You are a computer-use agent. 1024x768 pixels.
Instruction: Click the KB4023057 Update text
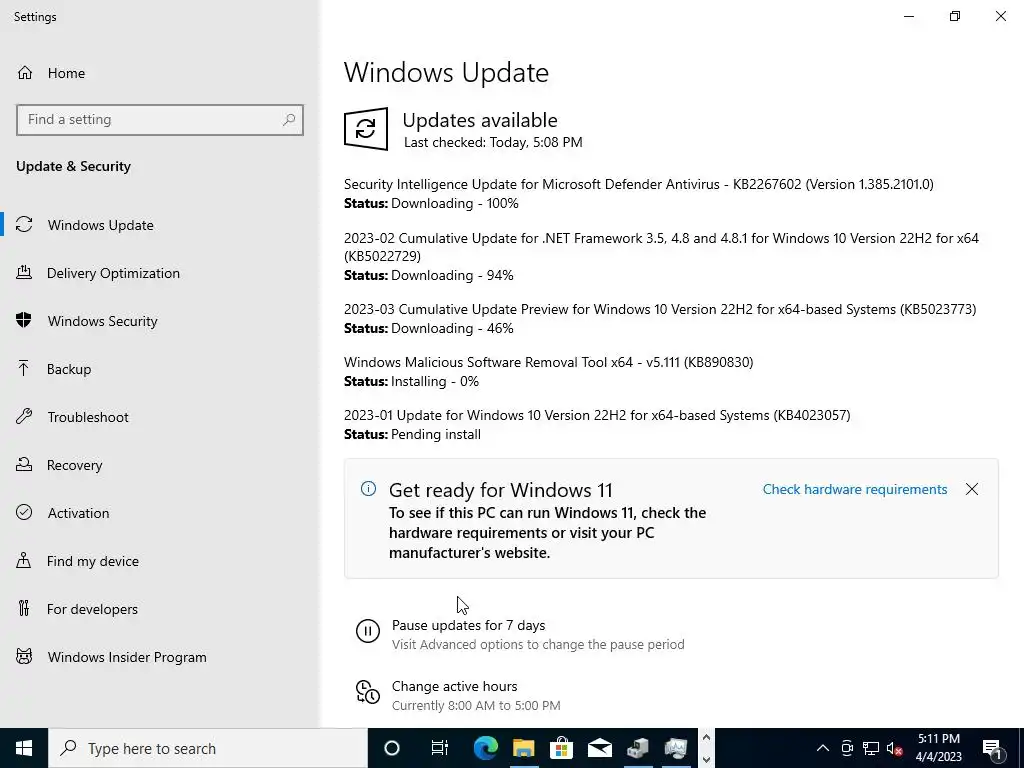597,415
